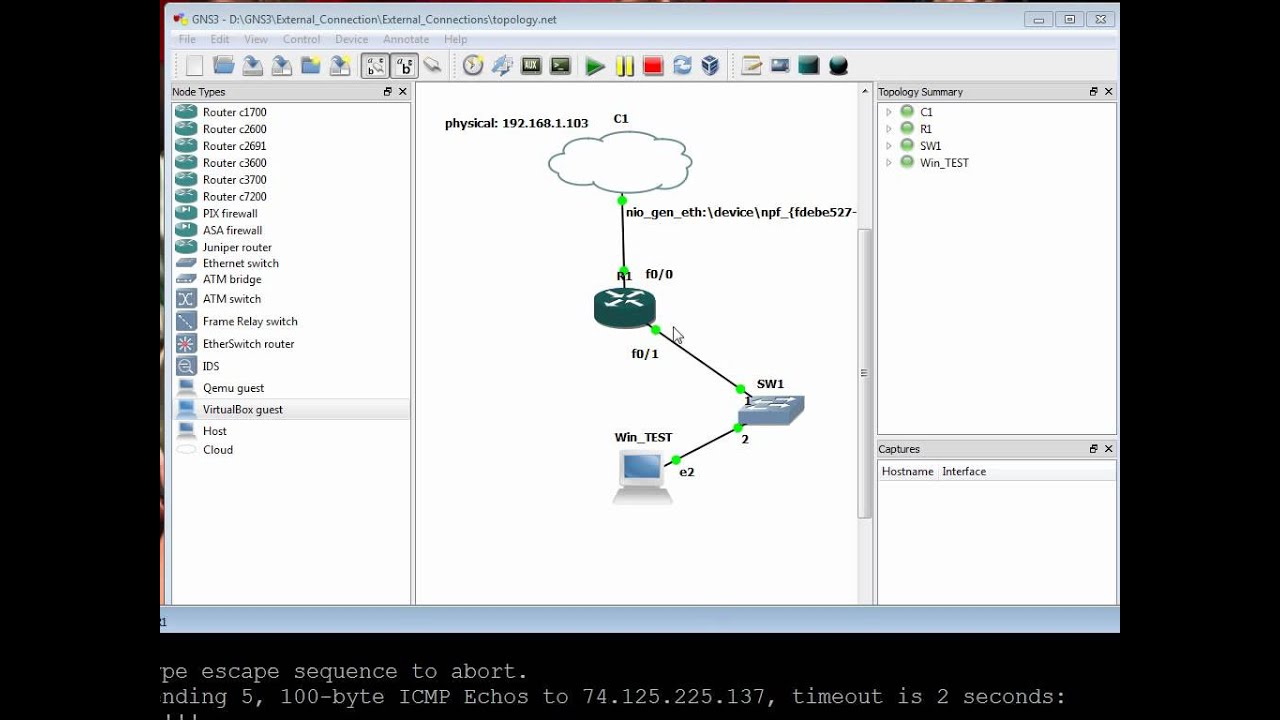
Task: Expand R1 in Topology Summary
Action: [888, 129]
